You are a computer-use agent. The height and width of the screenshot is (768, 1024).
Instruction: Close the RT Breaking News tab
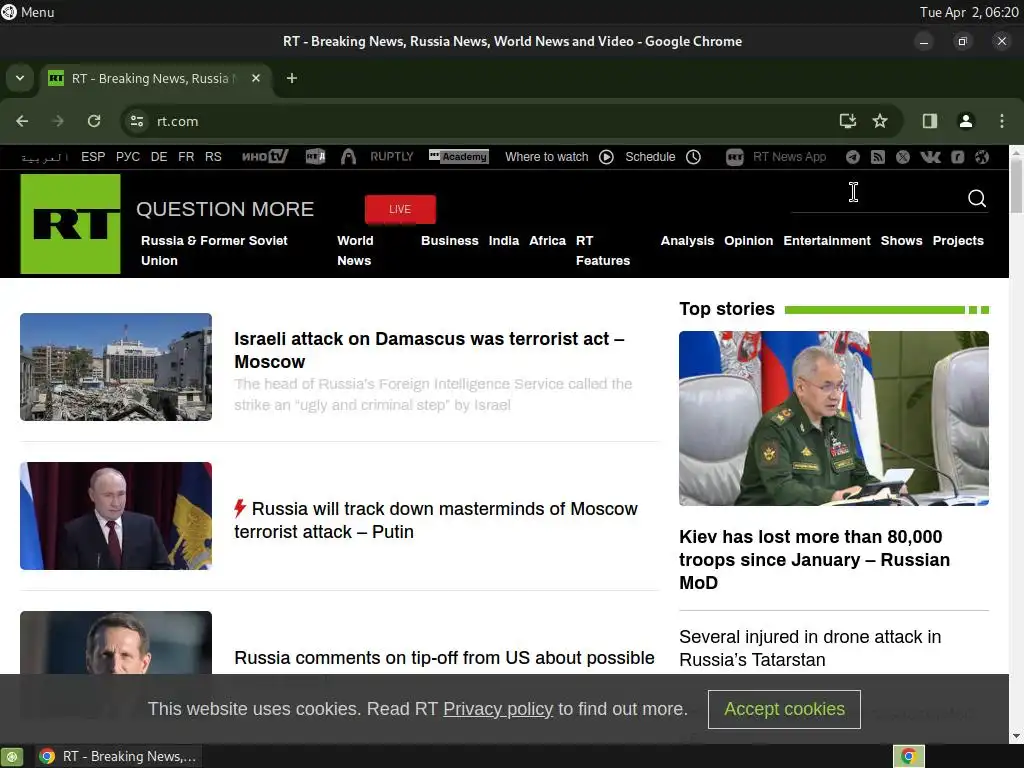[256, 78]
